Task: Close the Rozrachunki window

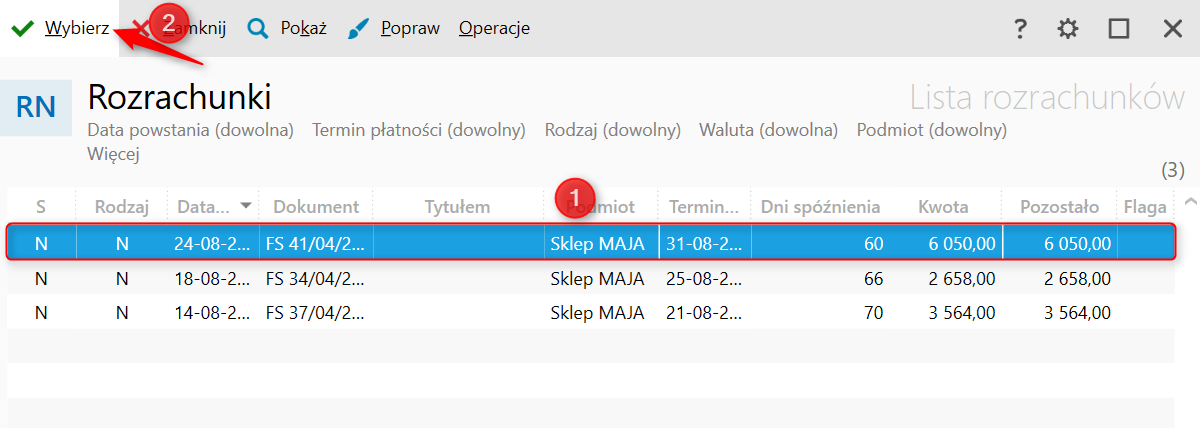Action: [x=1173, y=29]
